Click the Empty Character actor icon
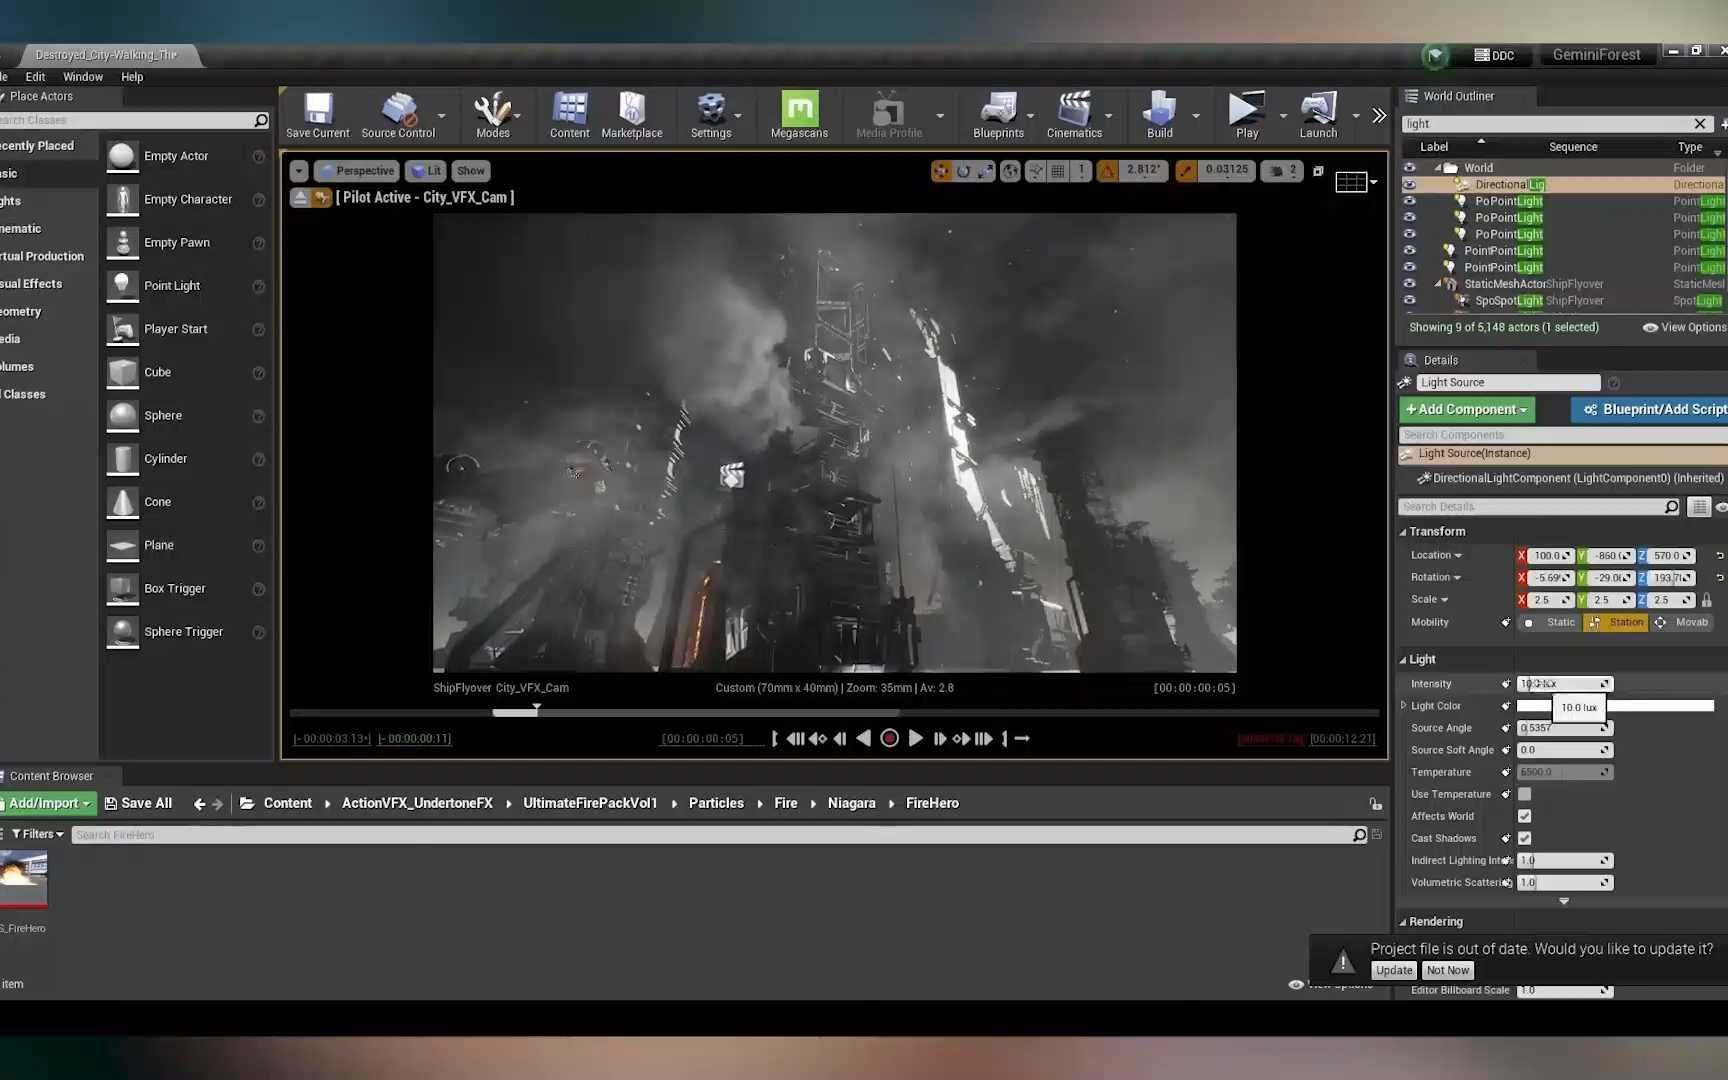This screenshot has width=1728, height=1080. tap(123, 199)
